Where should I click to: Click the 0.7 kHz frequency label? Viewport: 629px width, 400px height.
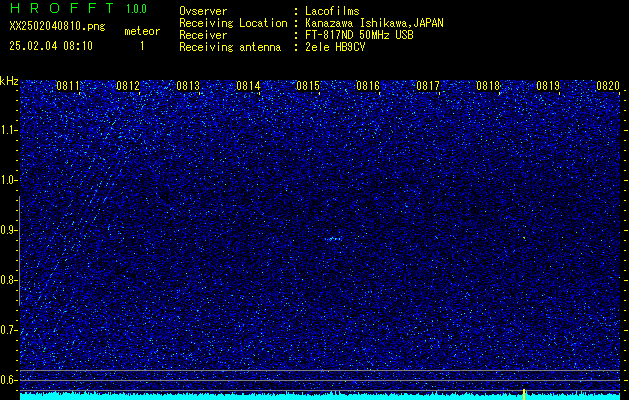point(9,330)
